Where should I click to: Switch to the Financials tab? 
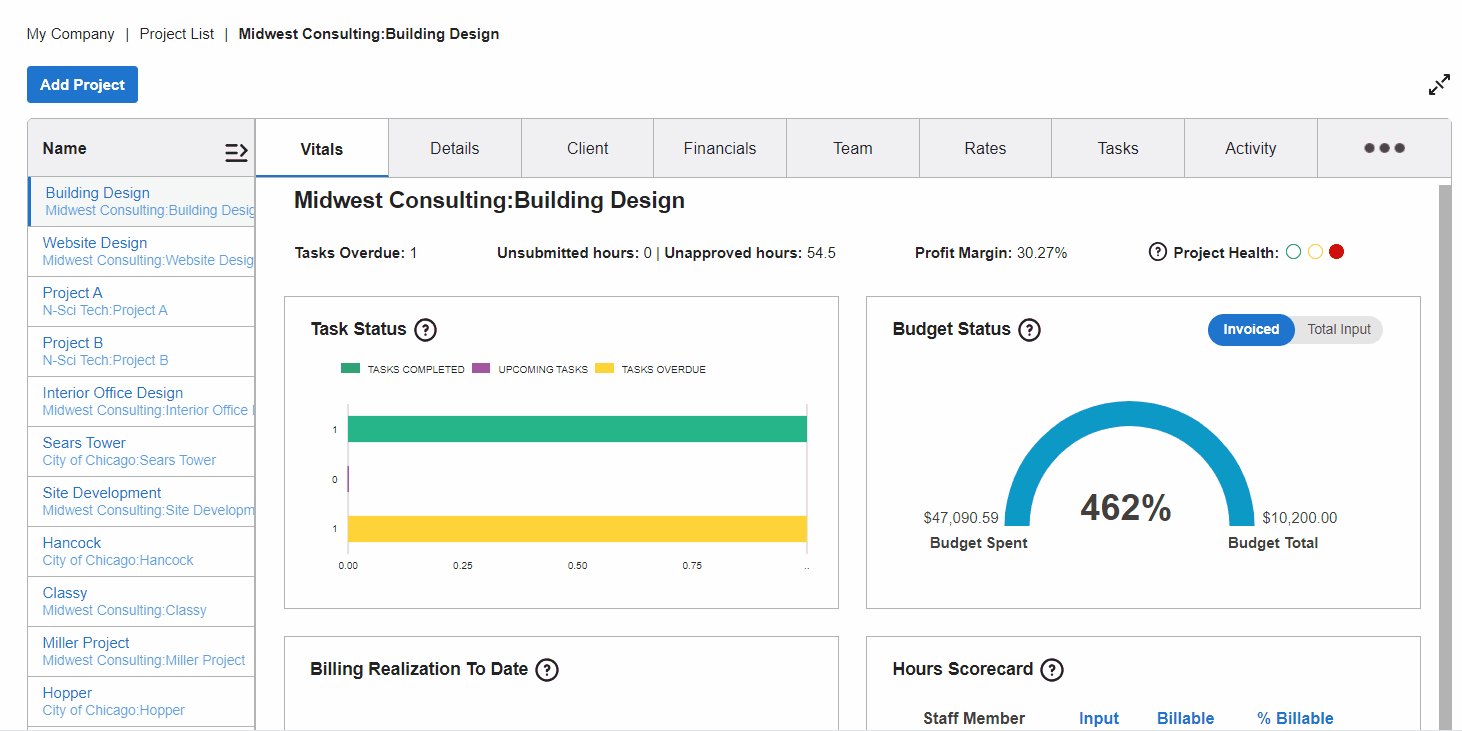(720, 148)
